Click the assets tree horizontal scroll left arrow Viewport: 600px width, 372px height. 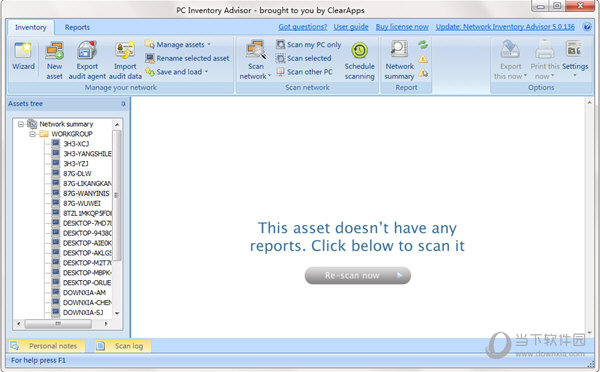(18, 324)
